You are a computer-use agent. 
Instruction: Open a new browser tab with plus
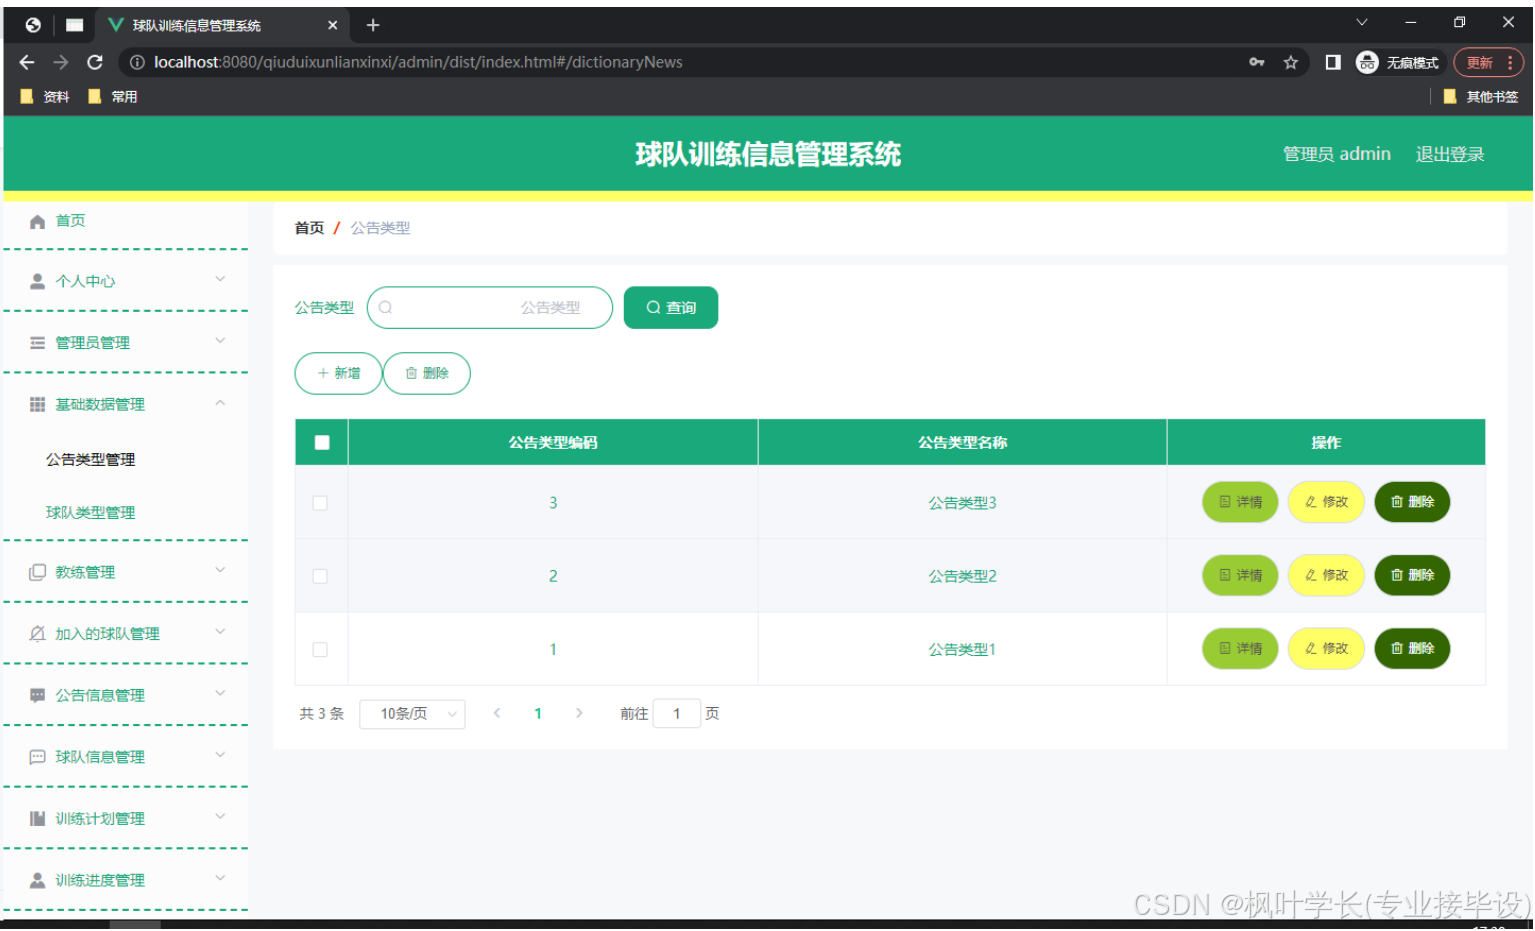coord(373,25)
